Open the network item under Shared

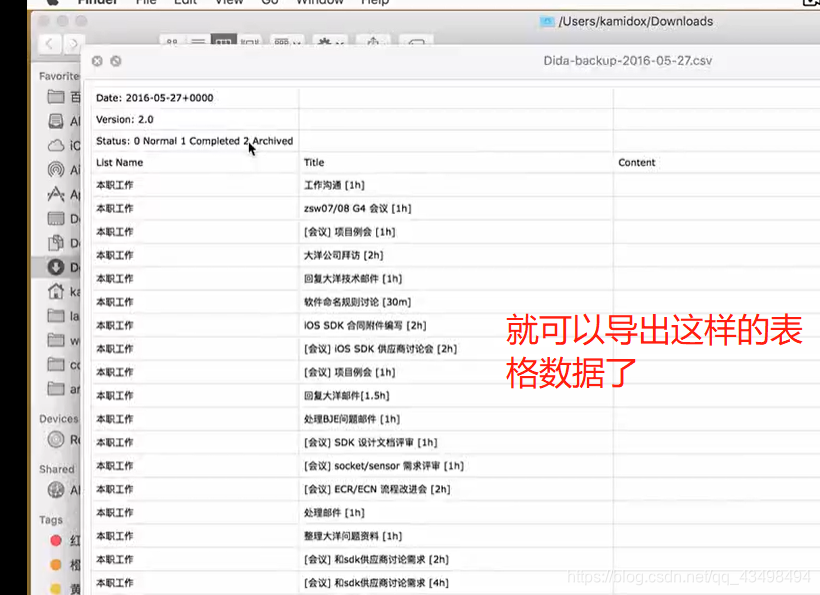click(x=63, y=490)
